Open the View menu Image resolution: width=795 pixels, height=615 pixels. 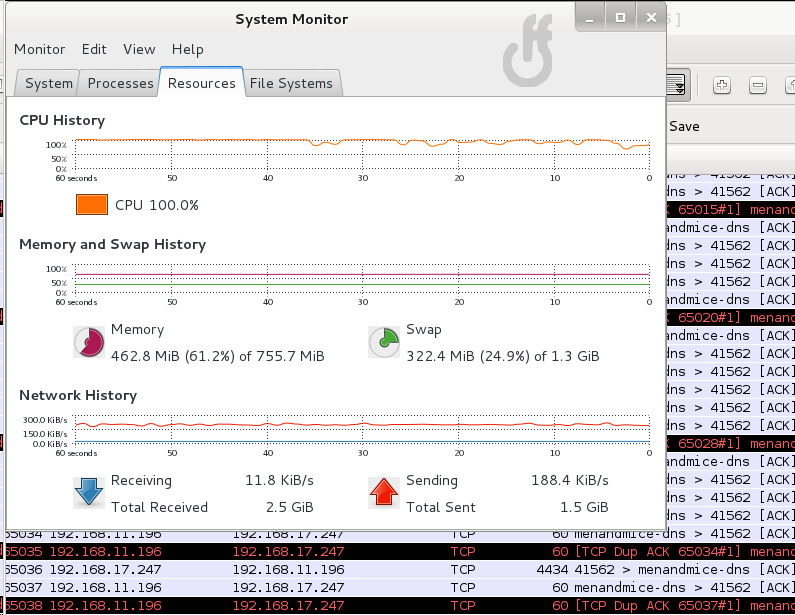(x=139, y=49)
